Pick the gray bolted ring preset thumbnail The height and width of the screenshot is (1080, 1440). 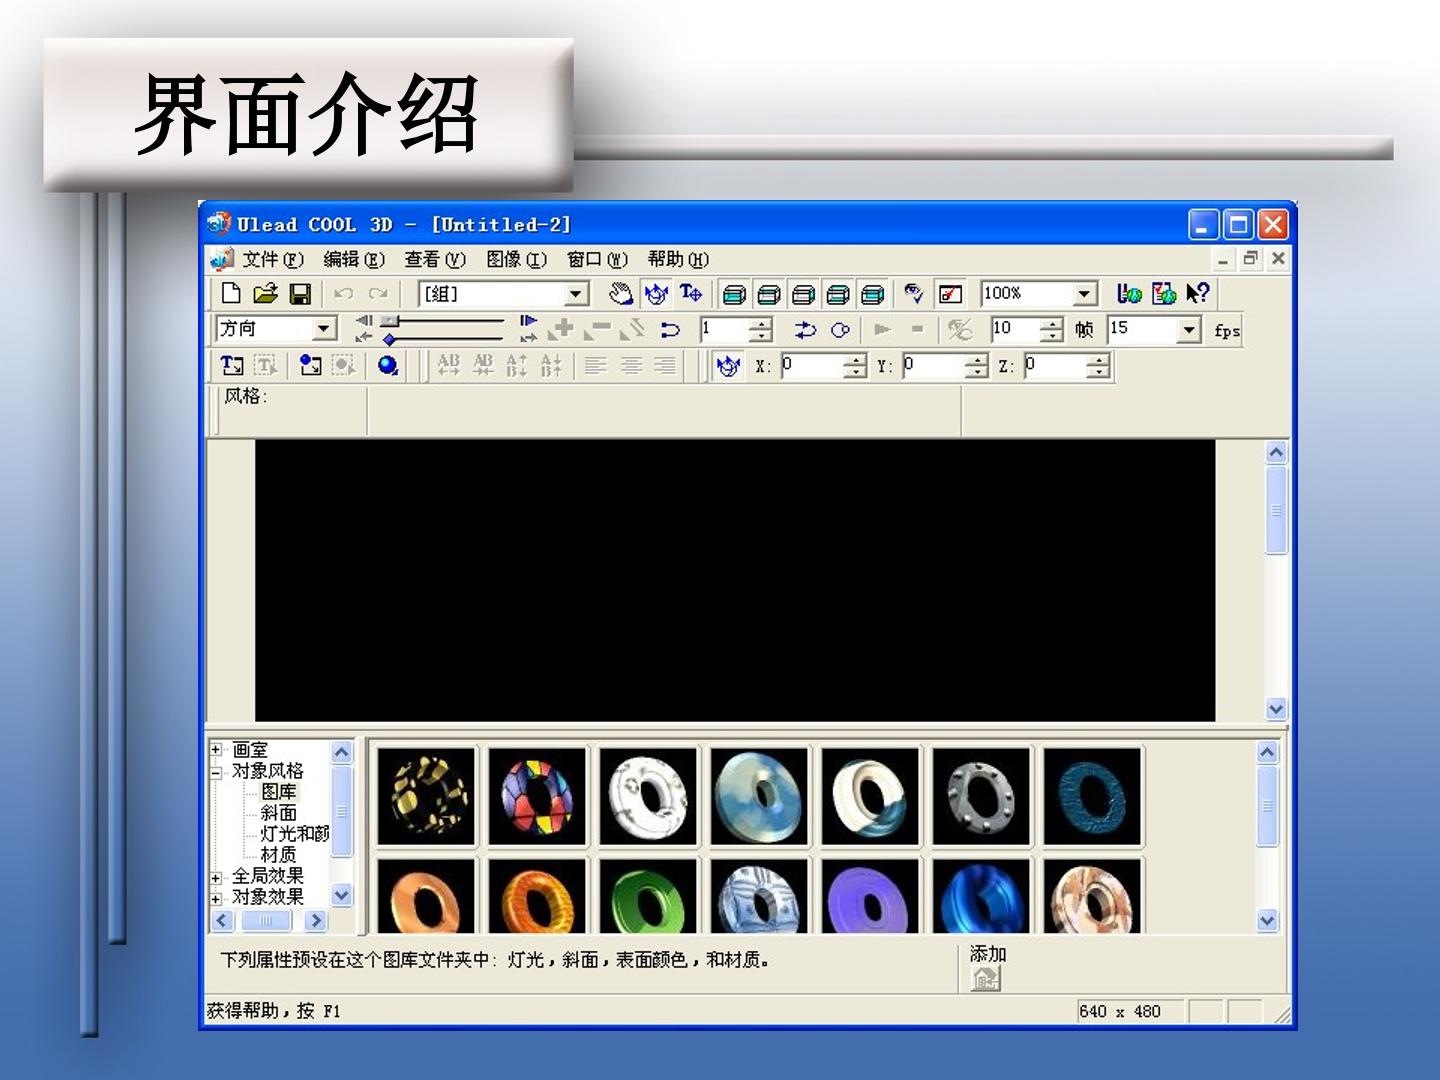point(981,796)
